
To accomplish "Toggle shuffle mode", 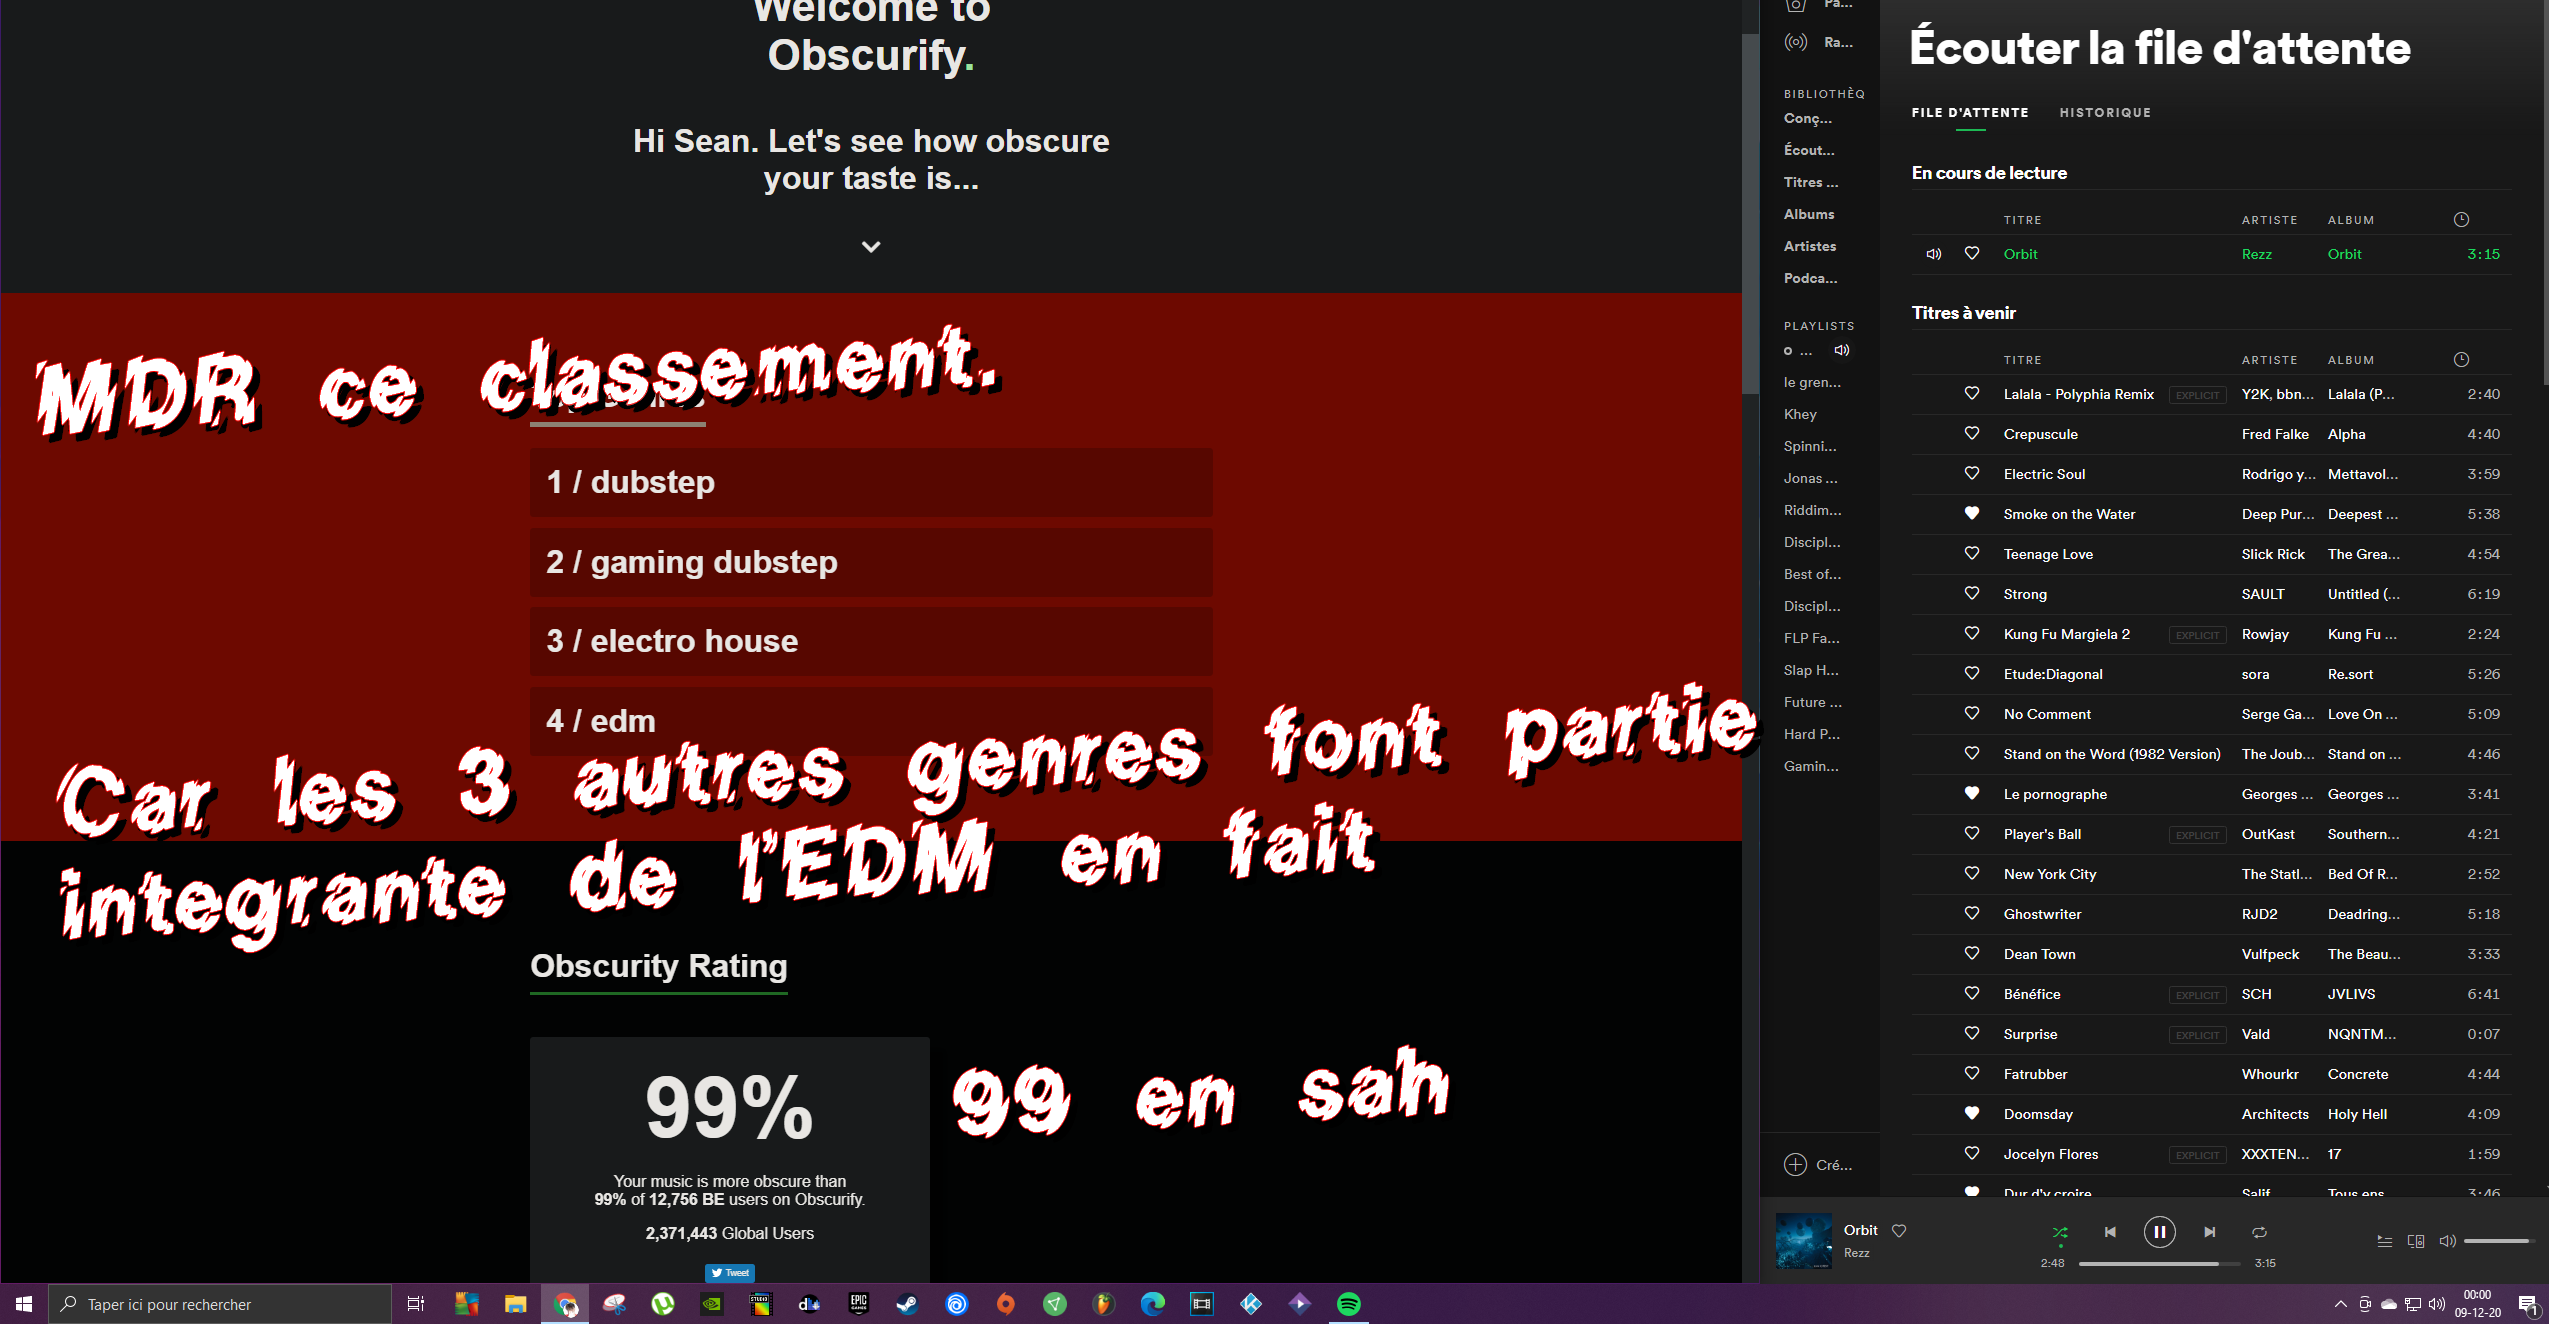I will pyautogui.click(x=2060, y=1232).
